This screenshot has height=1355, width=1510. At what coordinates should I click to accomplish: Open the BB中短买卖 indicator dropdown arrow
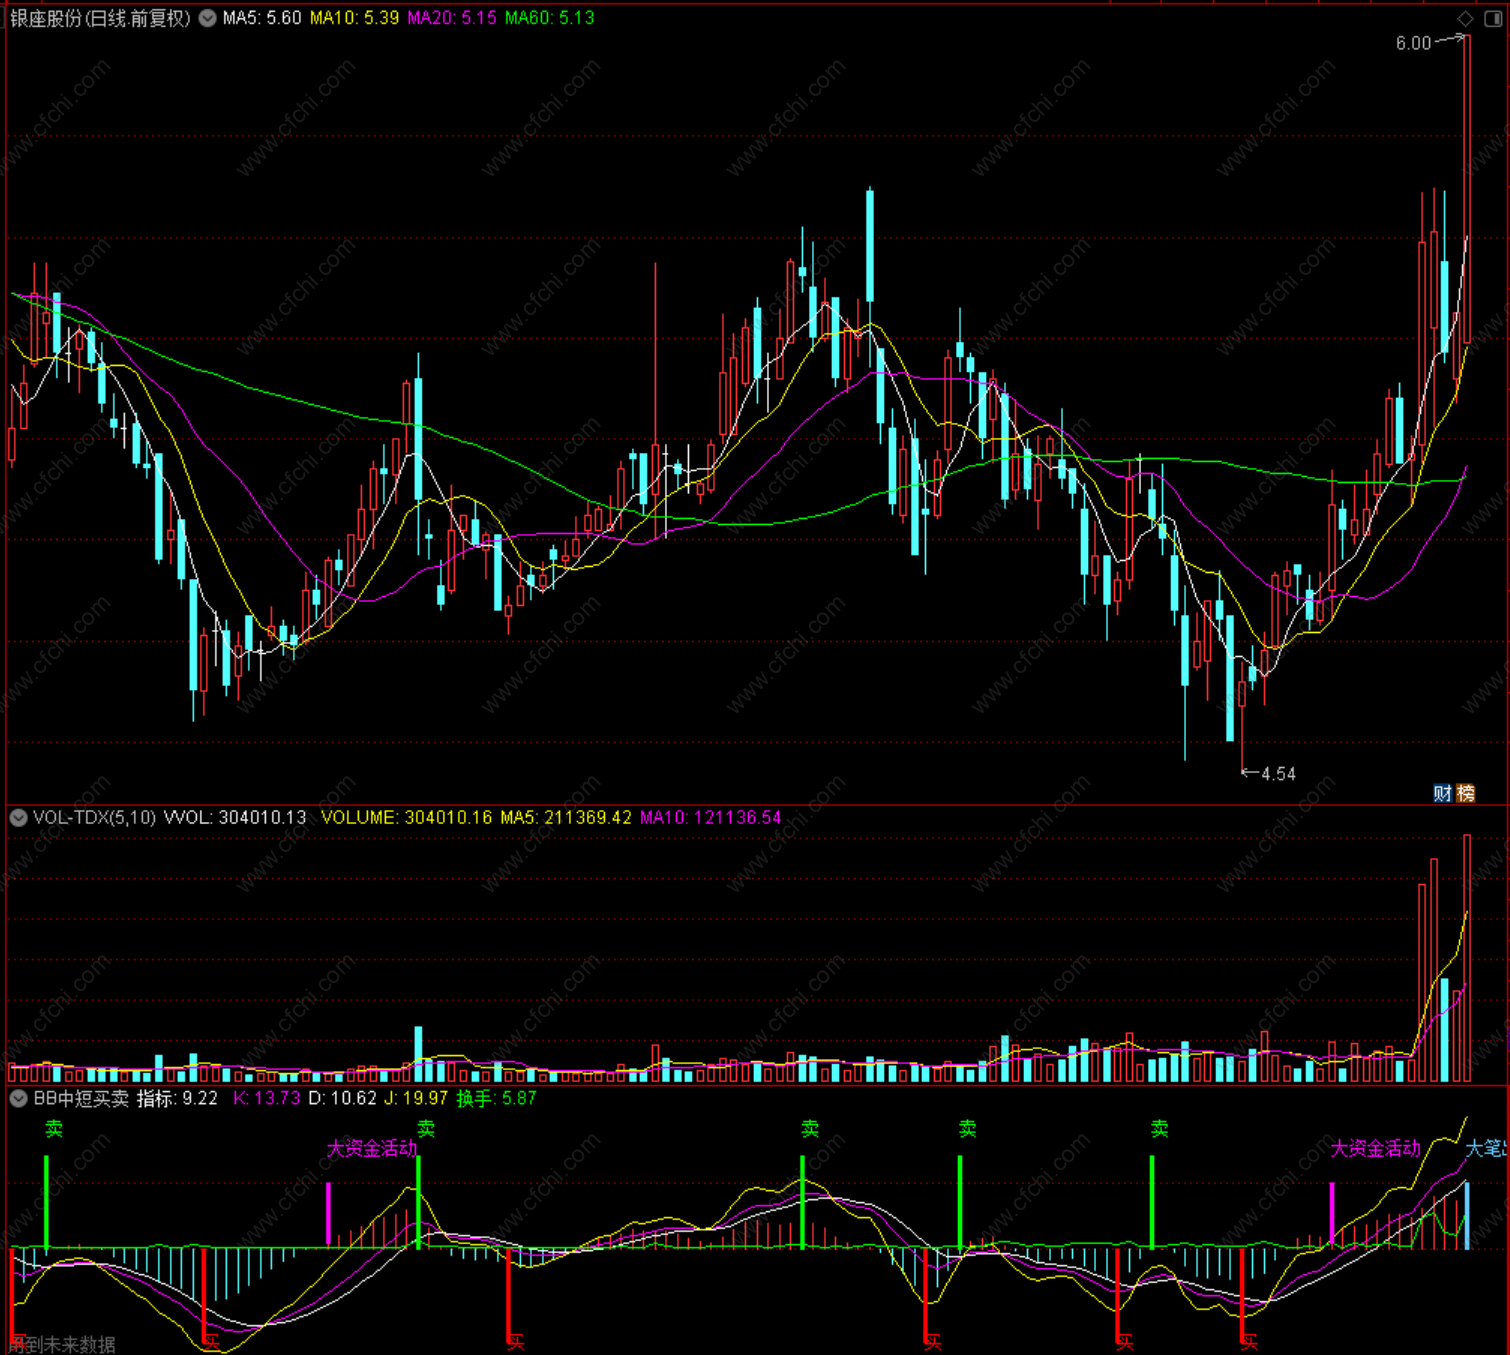click(x=18, y=1098)
